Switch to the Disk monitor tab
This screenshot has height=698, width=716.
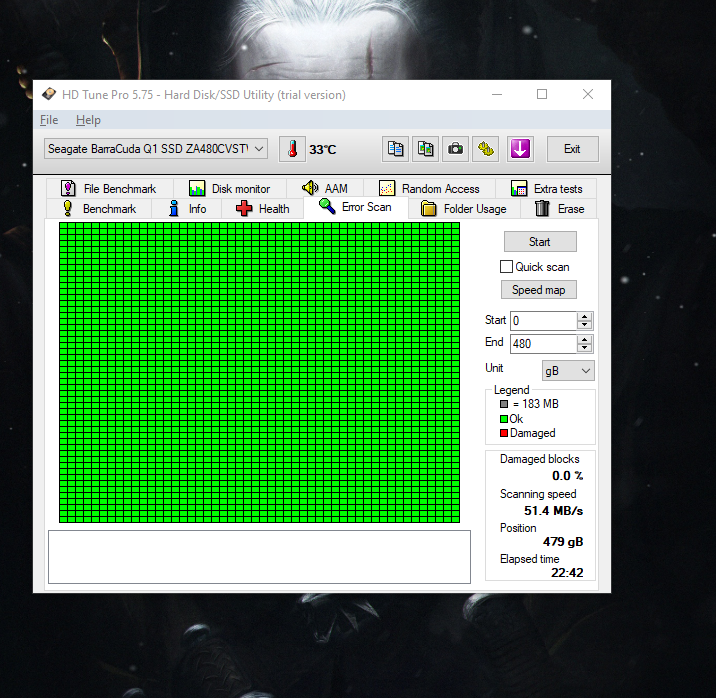230,189
